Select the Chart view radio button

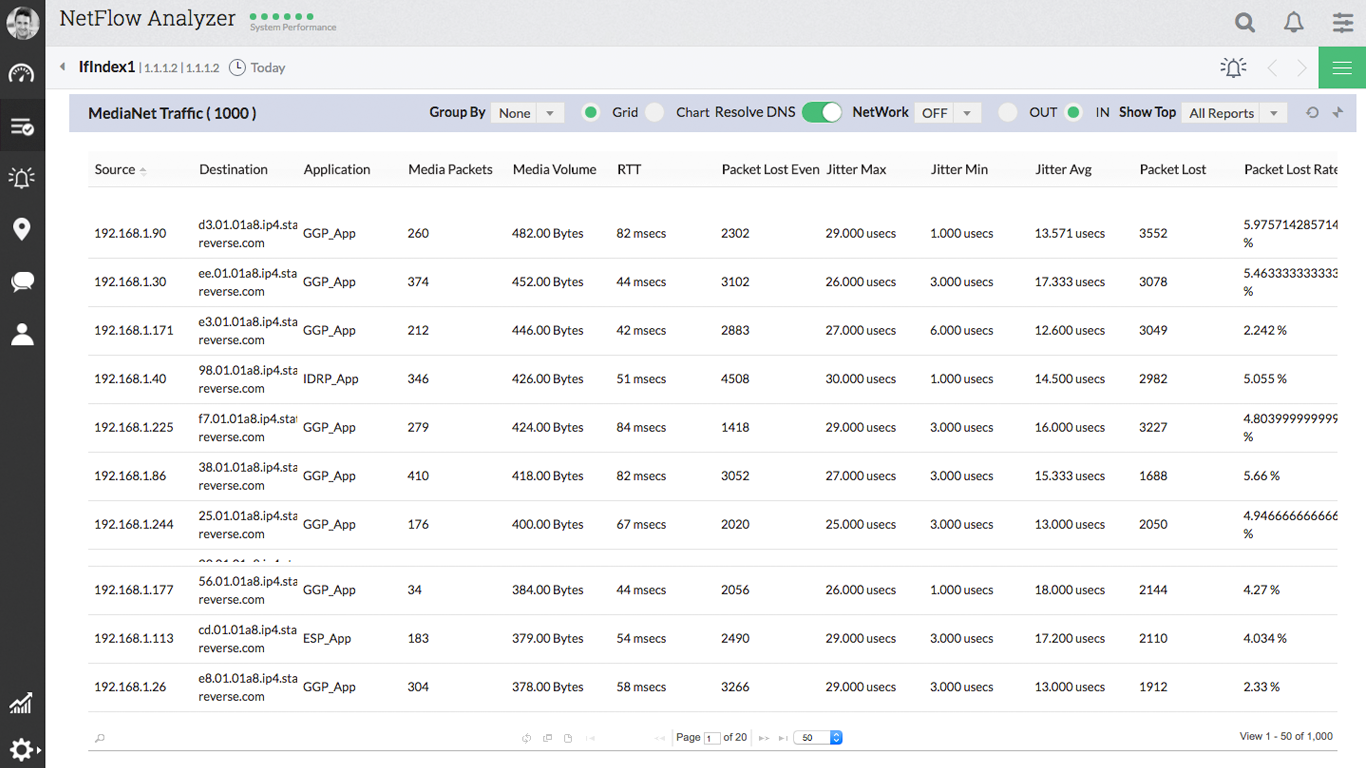[x=654, y=112]
